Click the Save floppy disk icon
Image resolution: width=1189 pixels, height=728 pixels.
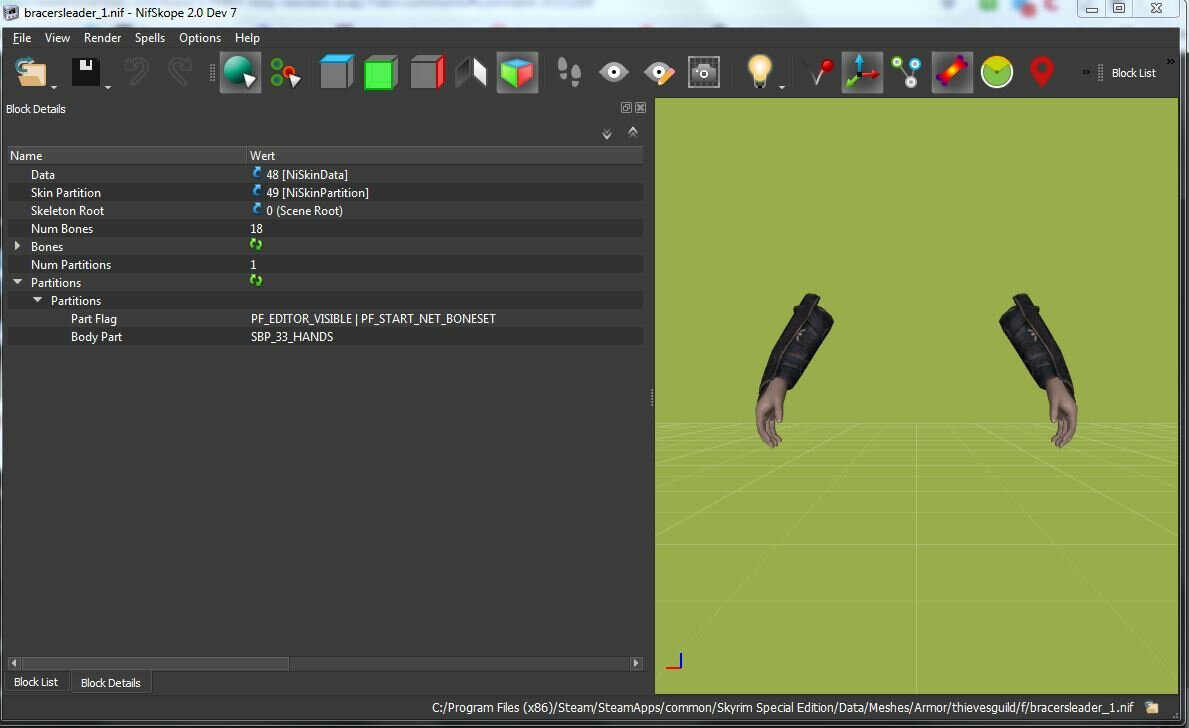pyautogui.click(x=86, y=72)
